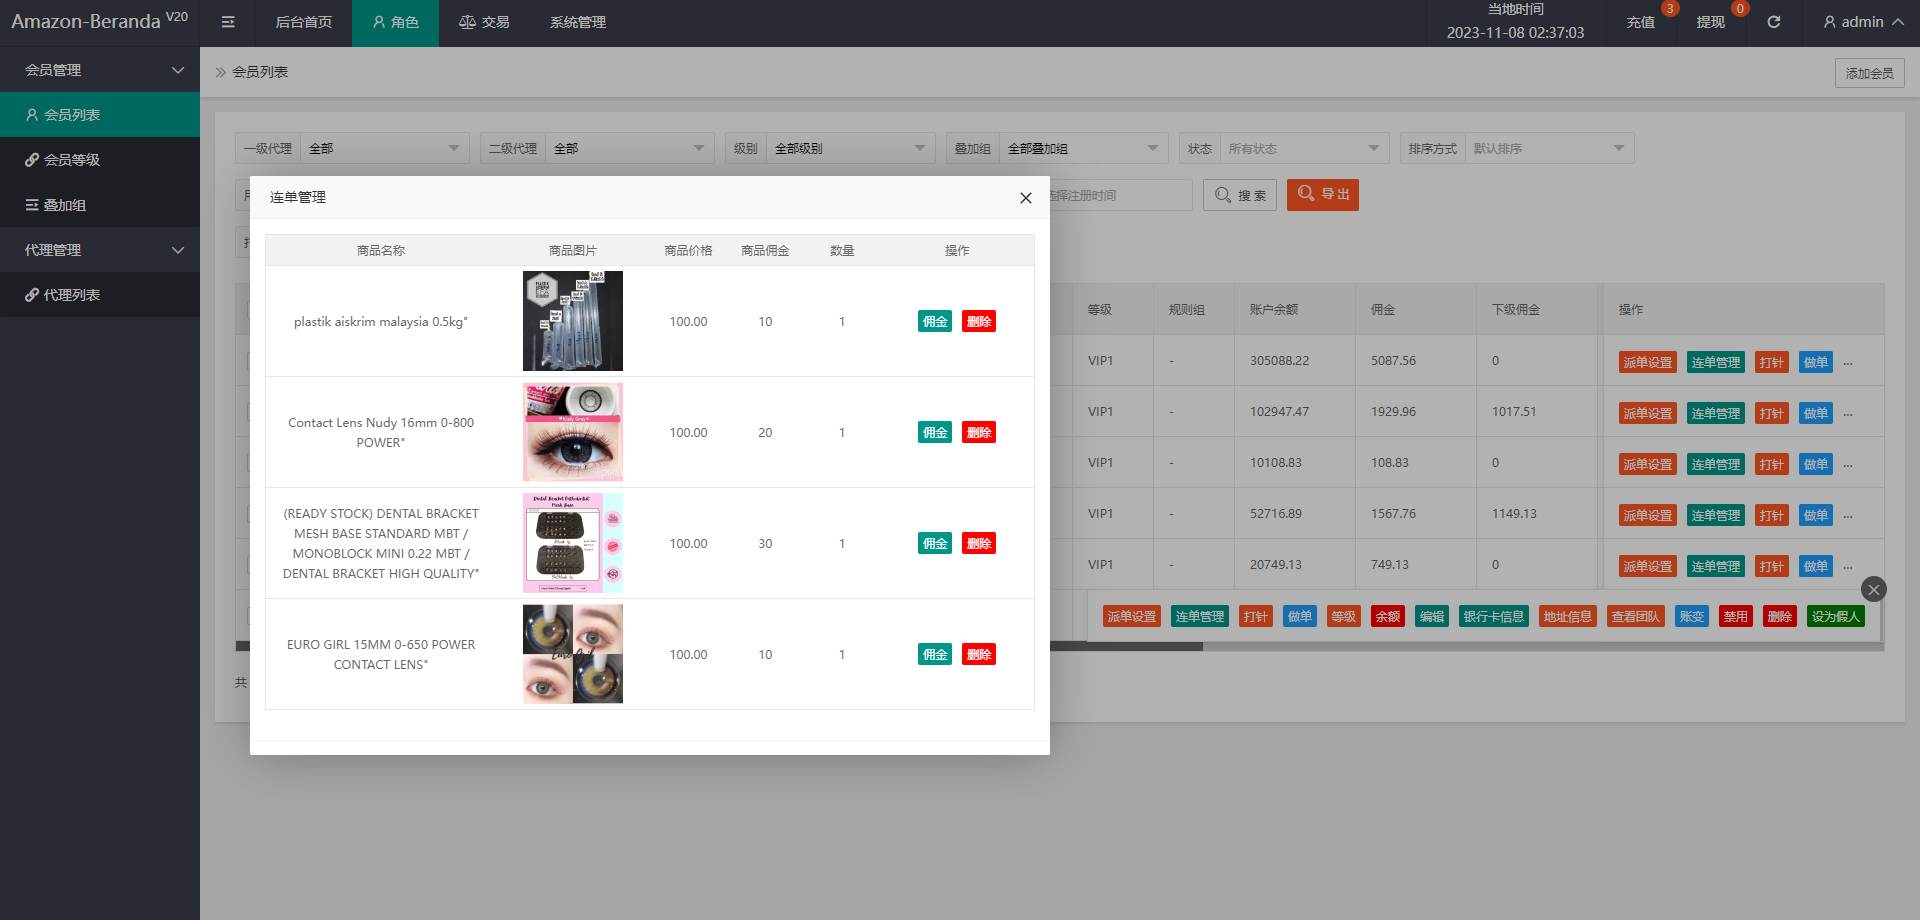Viewport: 1920px width, 920px height.
Task: Click the refresh icon in top bar
Action: (1773, 22)
